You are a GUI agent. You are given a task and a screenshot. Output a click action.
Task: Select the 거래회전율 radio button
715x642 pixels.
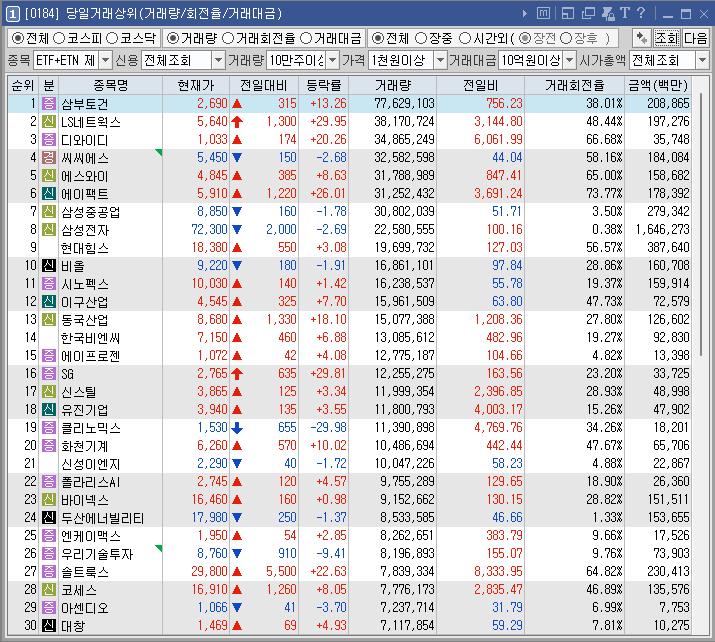[228, 38]
